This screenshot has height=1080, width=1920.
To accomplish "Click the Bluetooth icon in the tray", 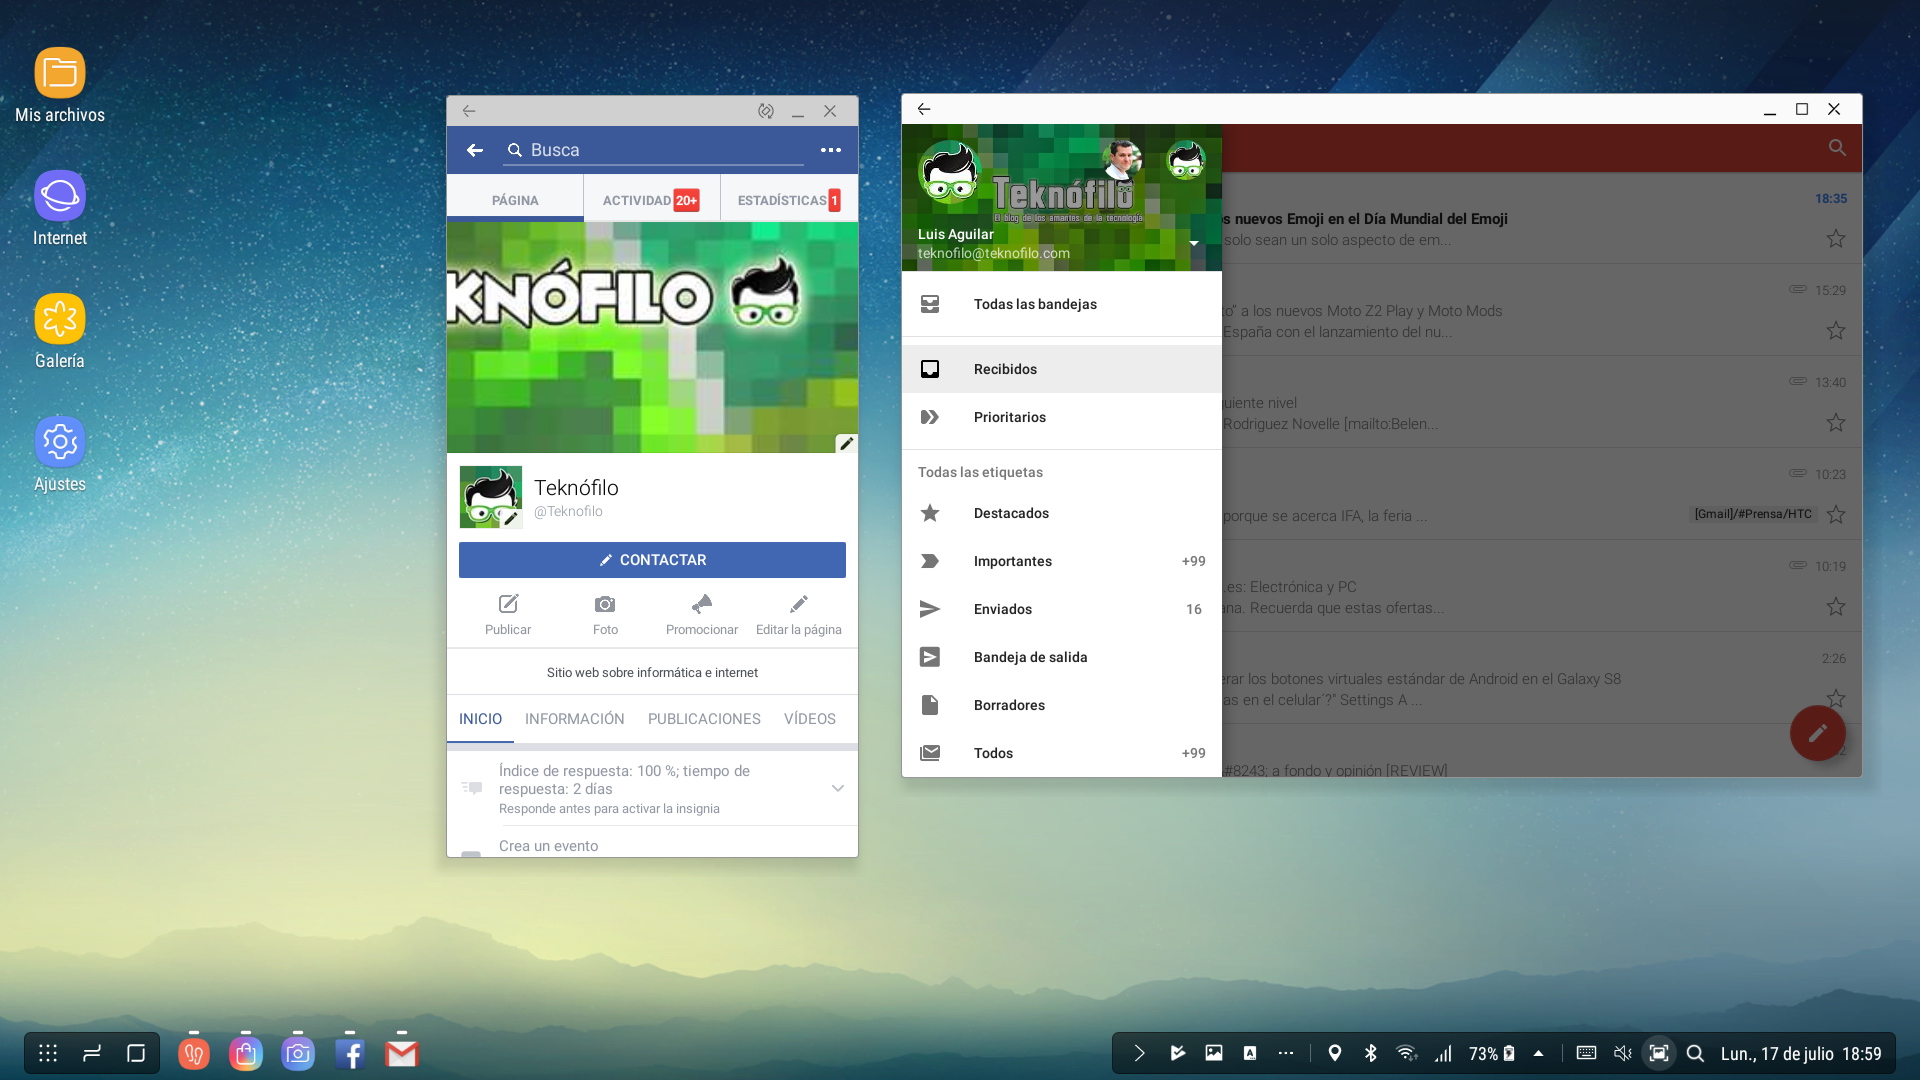I will (1371, 1053).
